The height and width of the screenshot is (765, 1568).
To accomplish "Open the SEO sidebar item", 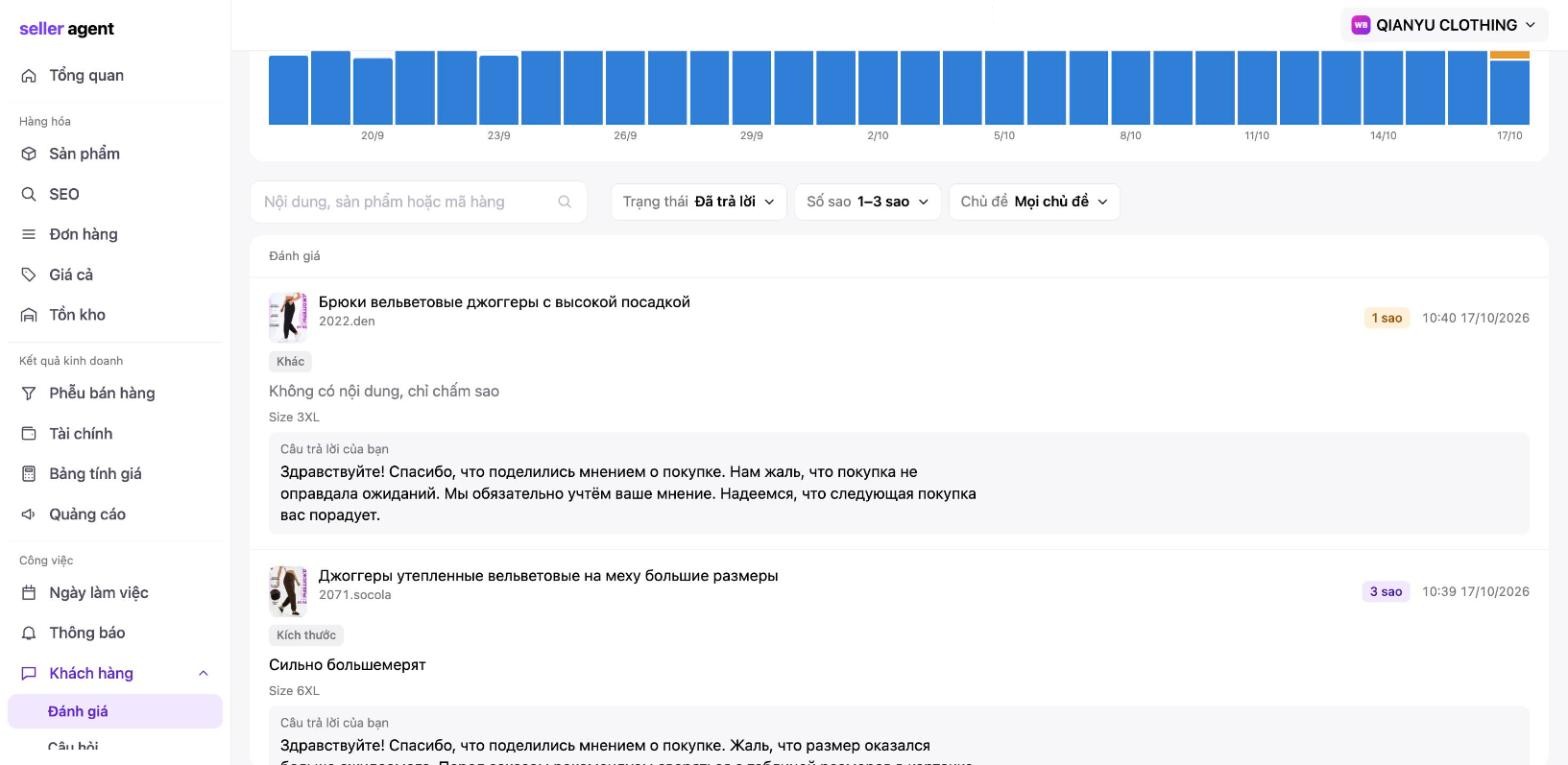I will (x=115, y=194).
